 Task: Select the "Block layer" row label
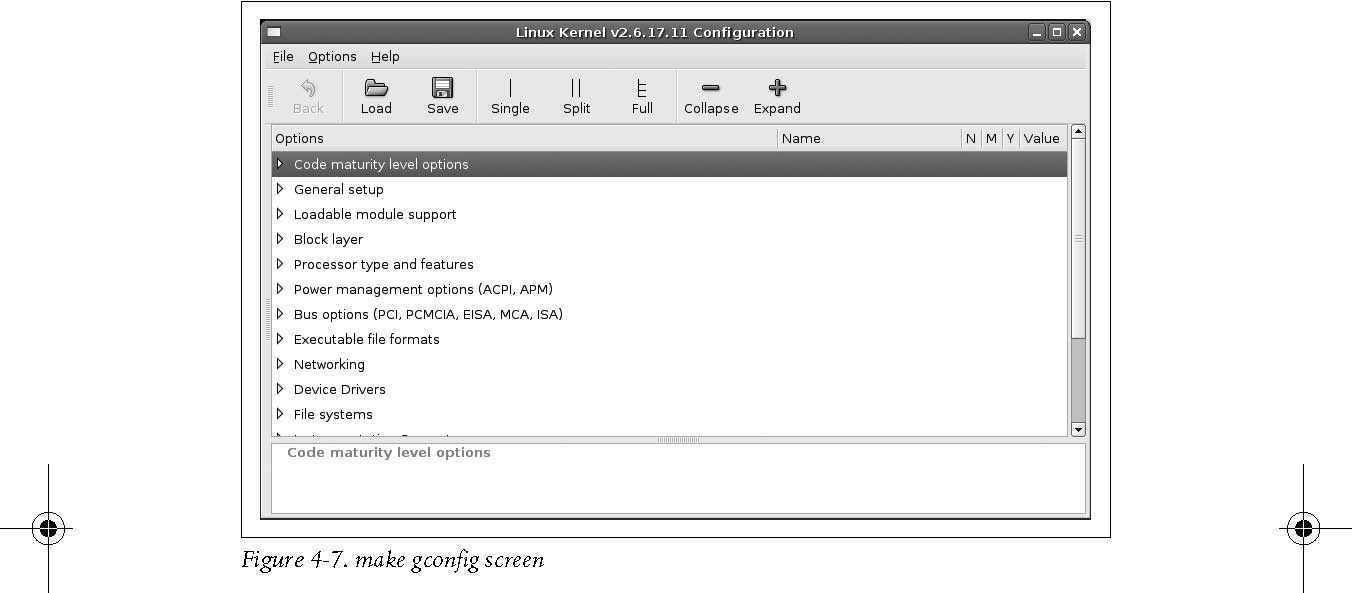[x=328, y=239]
